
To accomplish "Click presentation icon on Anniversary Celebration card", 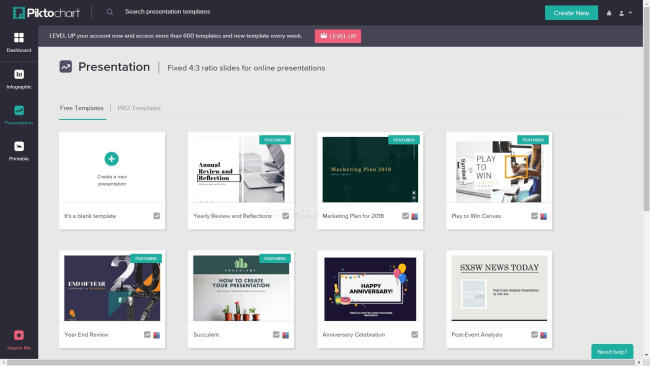I will [415, 334].
